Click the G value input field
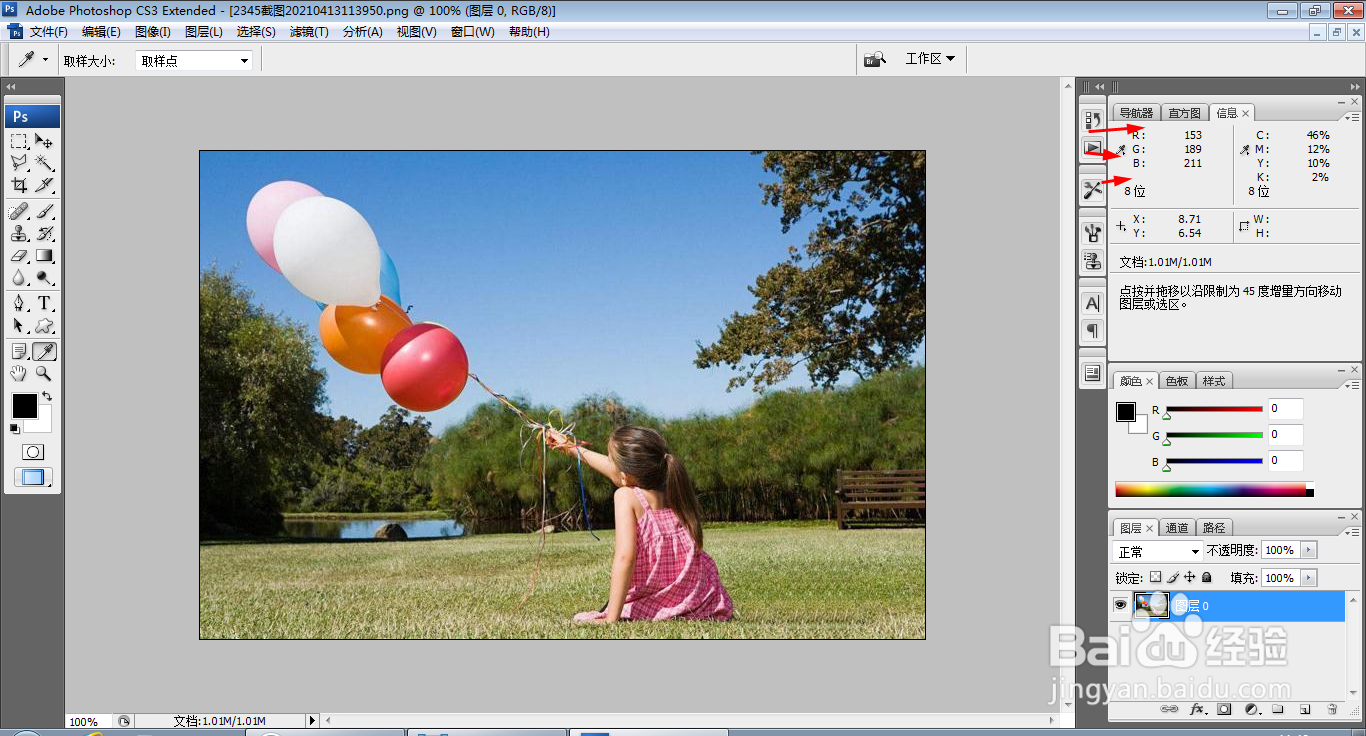The width and height of the screenshot is (1366, 736). tap(1287, 434)
